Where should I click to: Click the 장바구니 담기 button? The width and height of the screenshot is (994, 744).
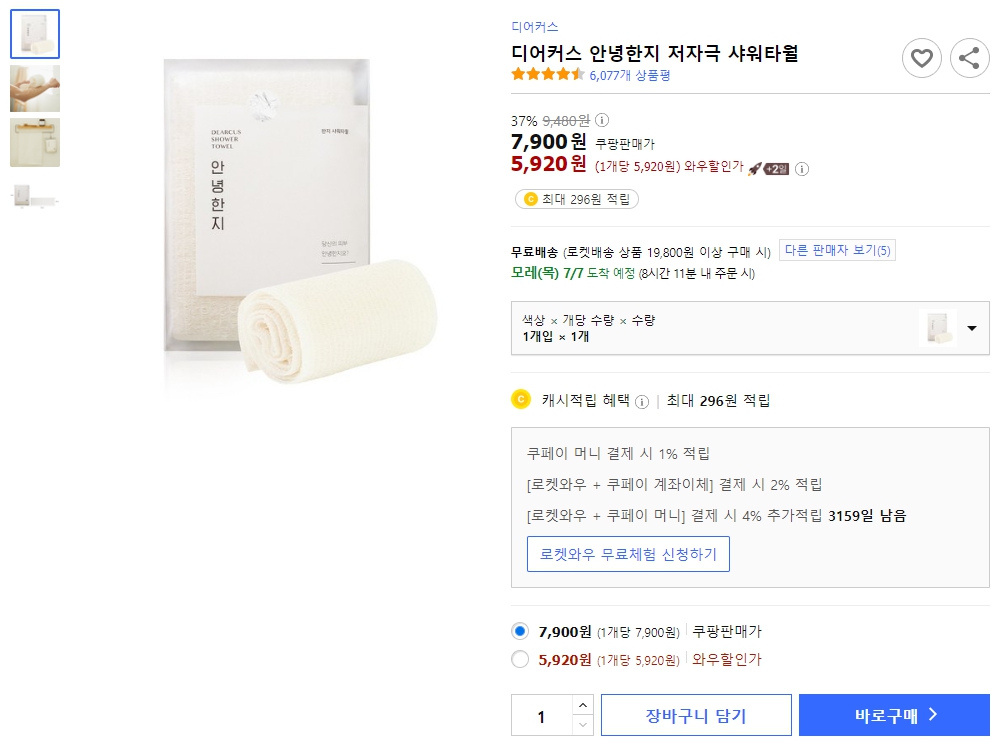695,714
